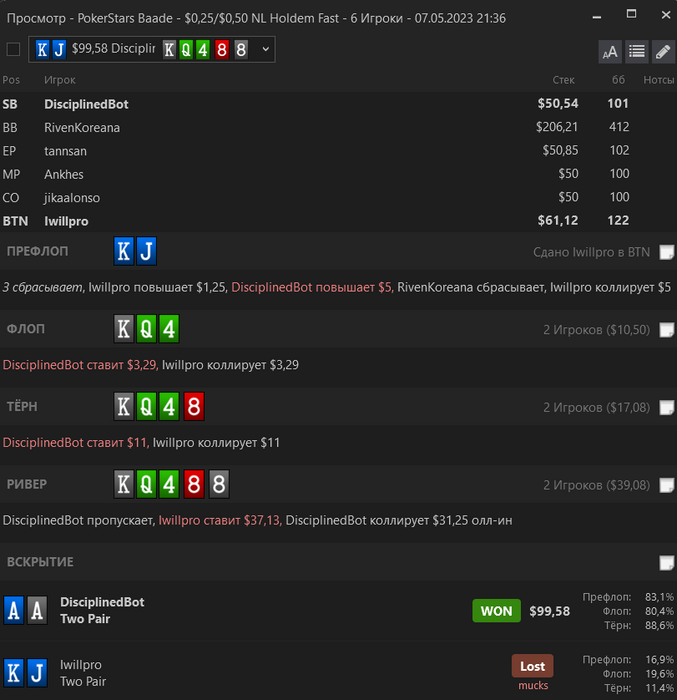This screenshot has height=700, width=677.
Task: Add a note on the River street
Action: pos(666,485)
